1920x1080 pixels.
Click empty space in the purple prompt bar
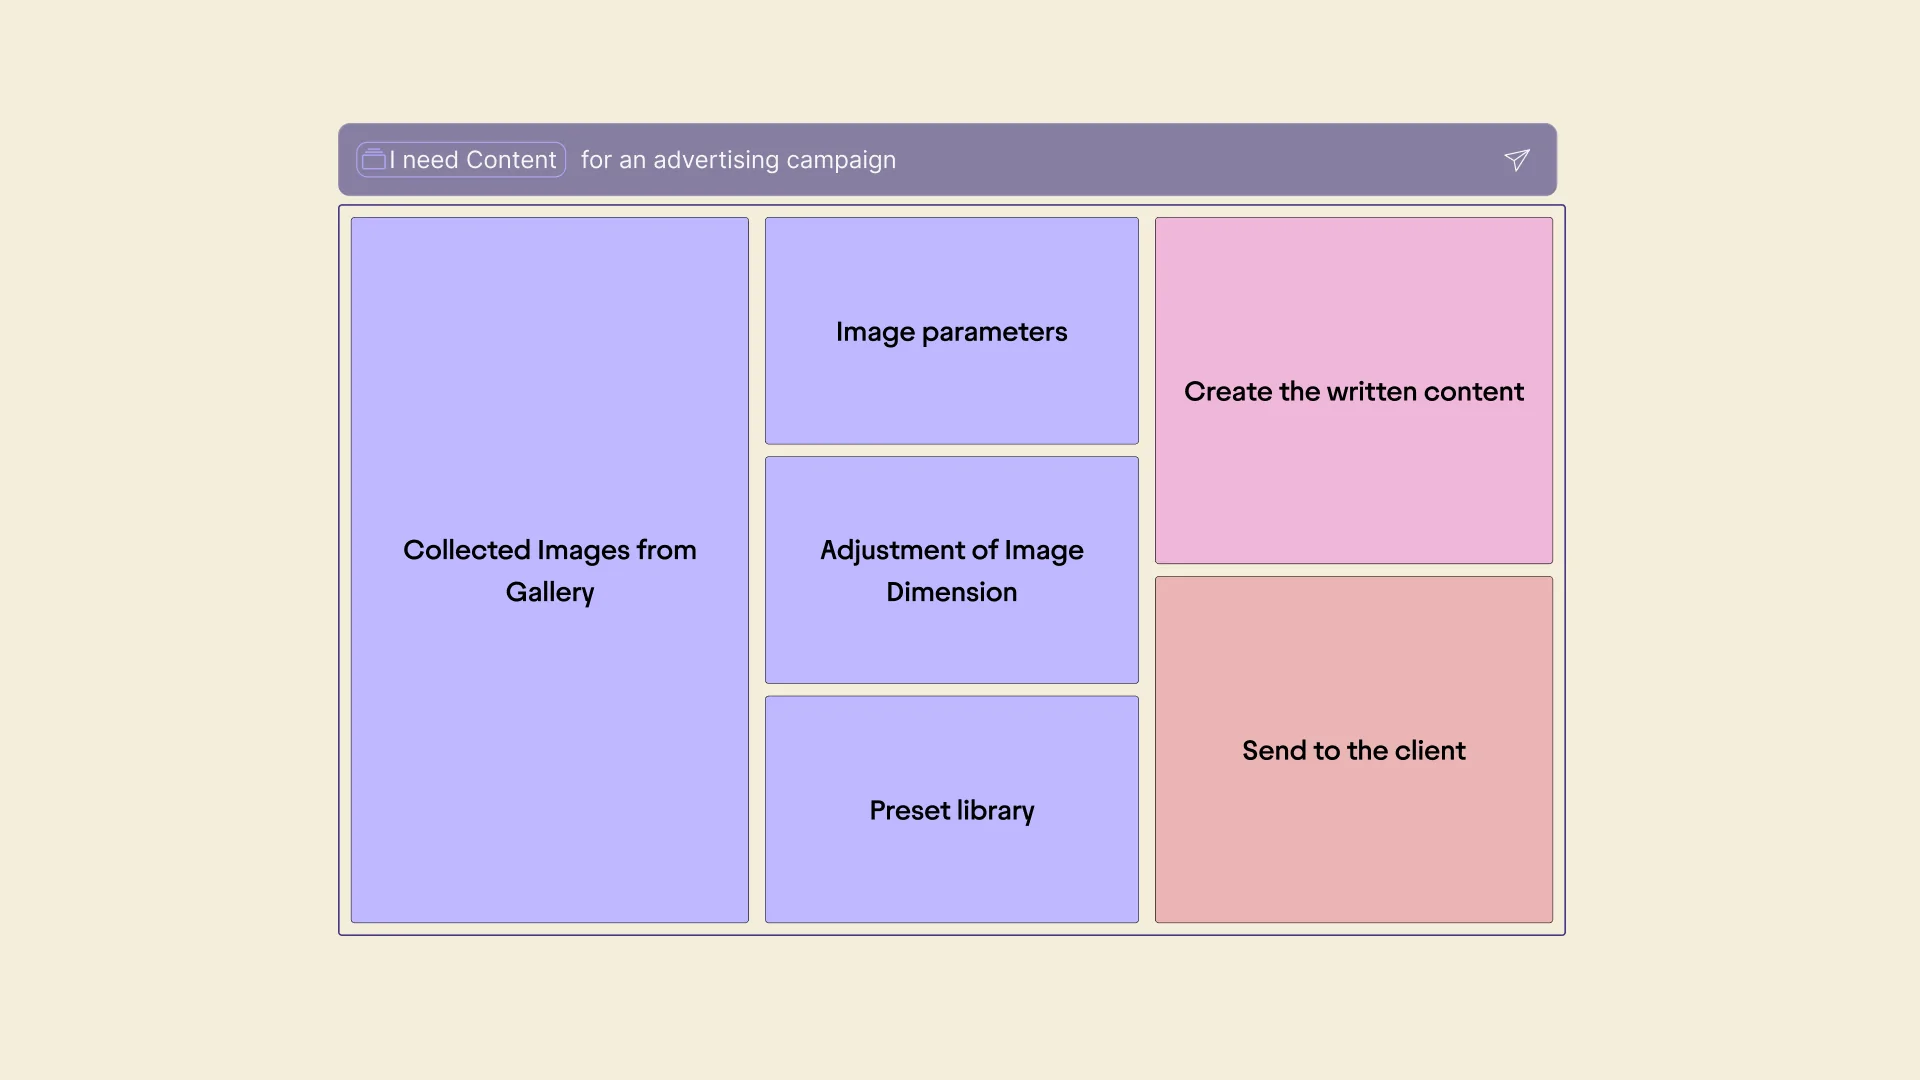click(1200, 160)
